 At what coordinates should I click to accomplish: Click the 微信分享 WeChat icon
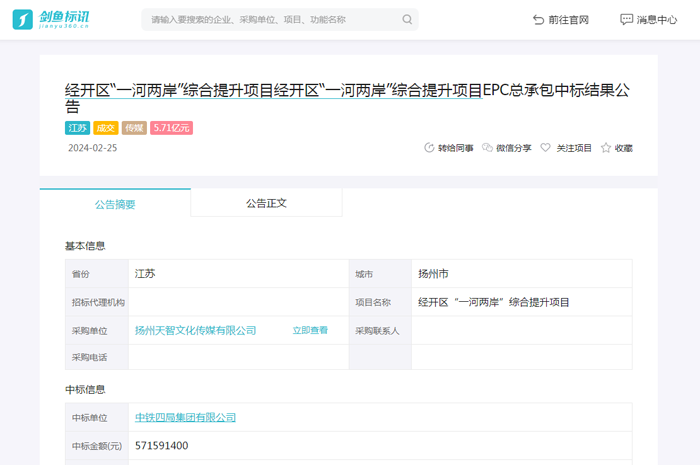pos(487,148)
